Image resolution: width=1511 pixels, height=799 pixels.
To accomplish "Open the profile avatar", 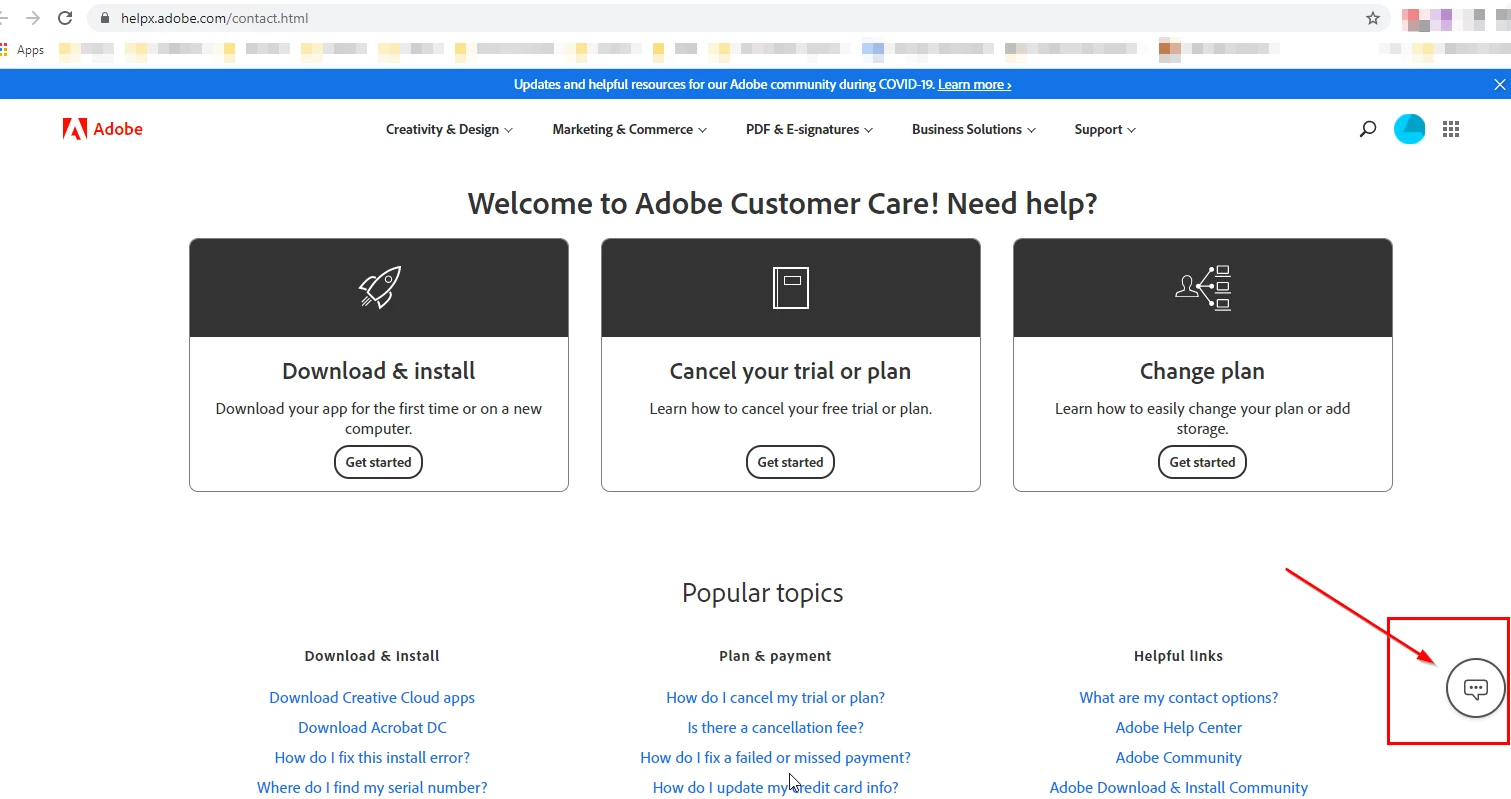I will pos(1409,129).
